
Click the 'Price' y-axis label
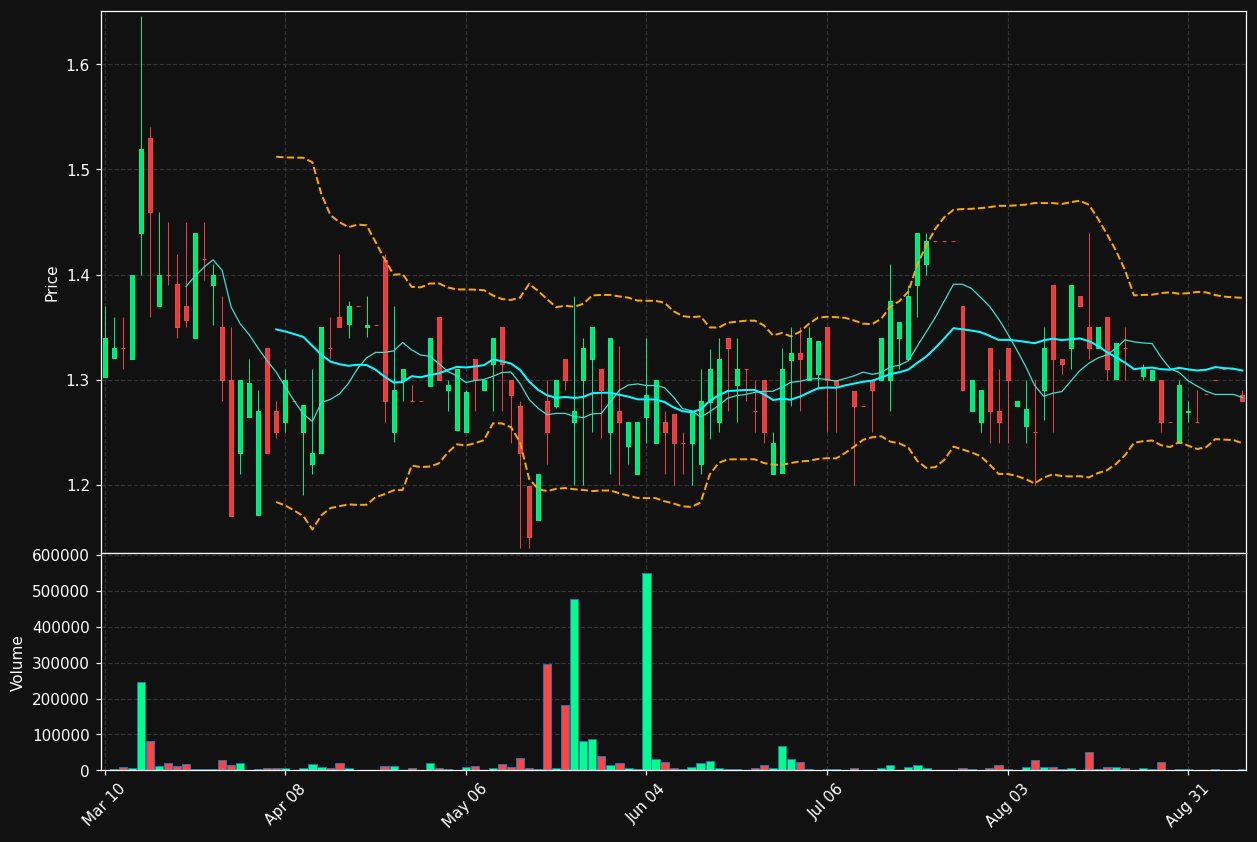pyautogui.click(x=52, y=283)
